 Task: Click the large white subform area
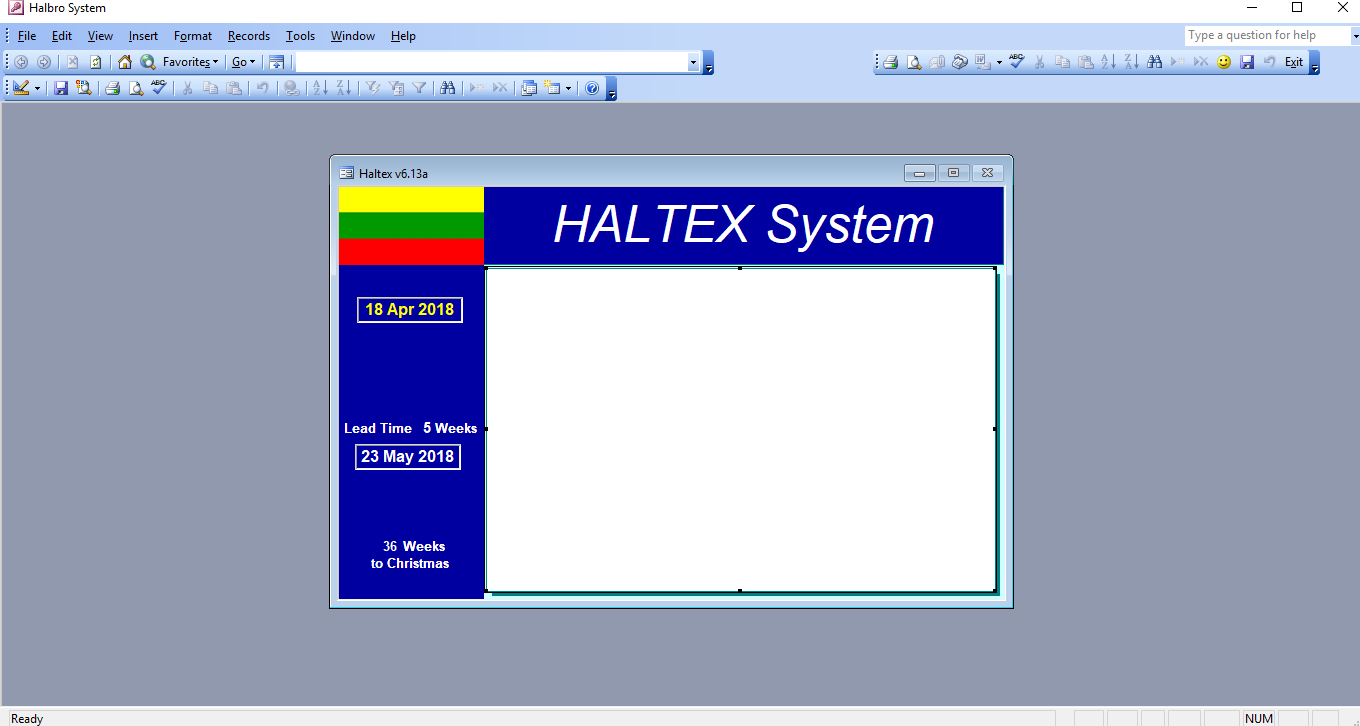tap(740, 430)
